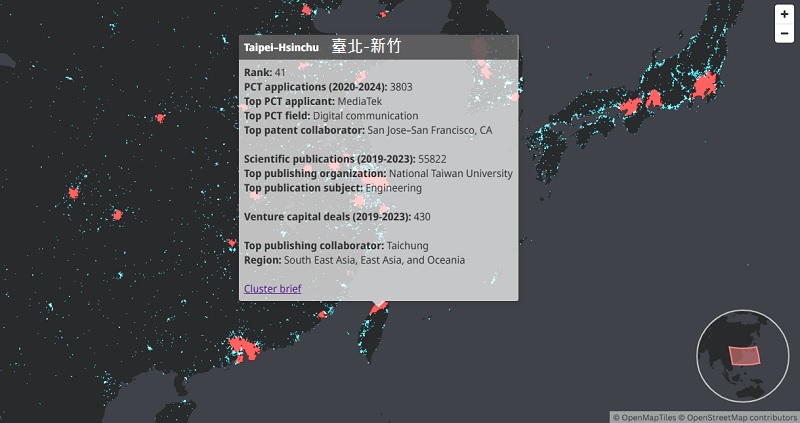Select the Xi'an red cluster in central China

click(158, 117)
